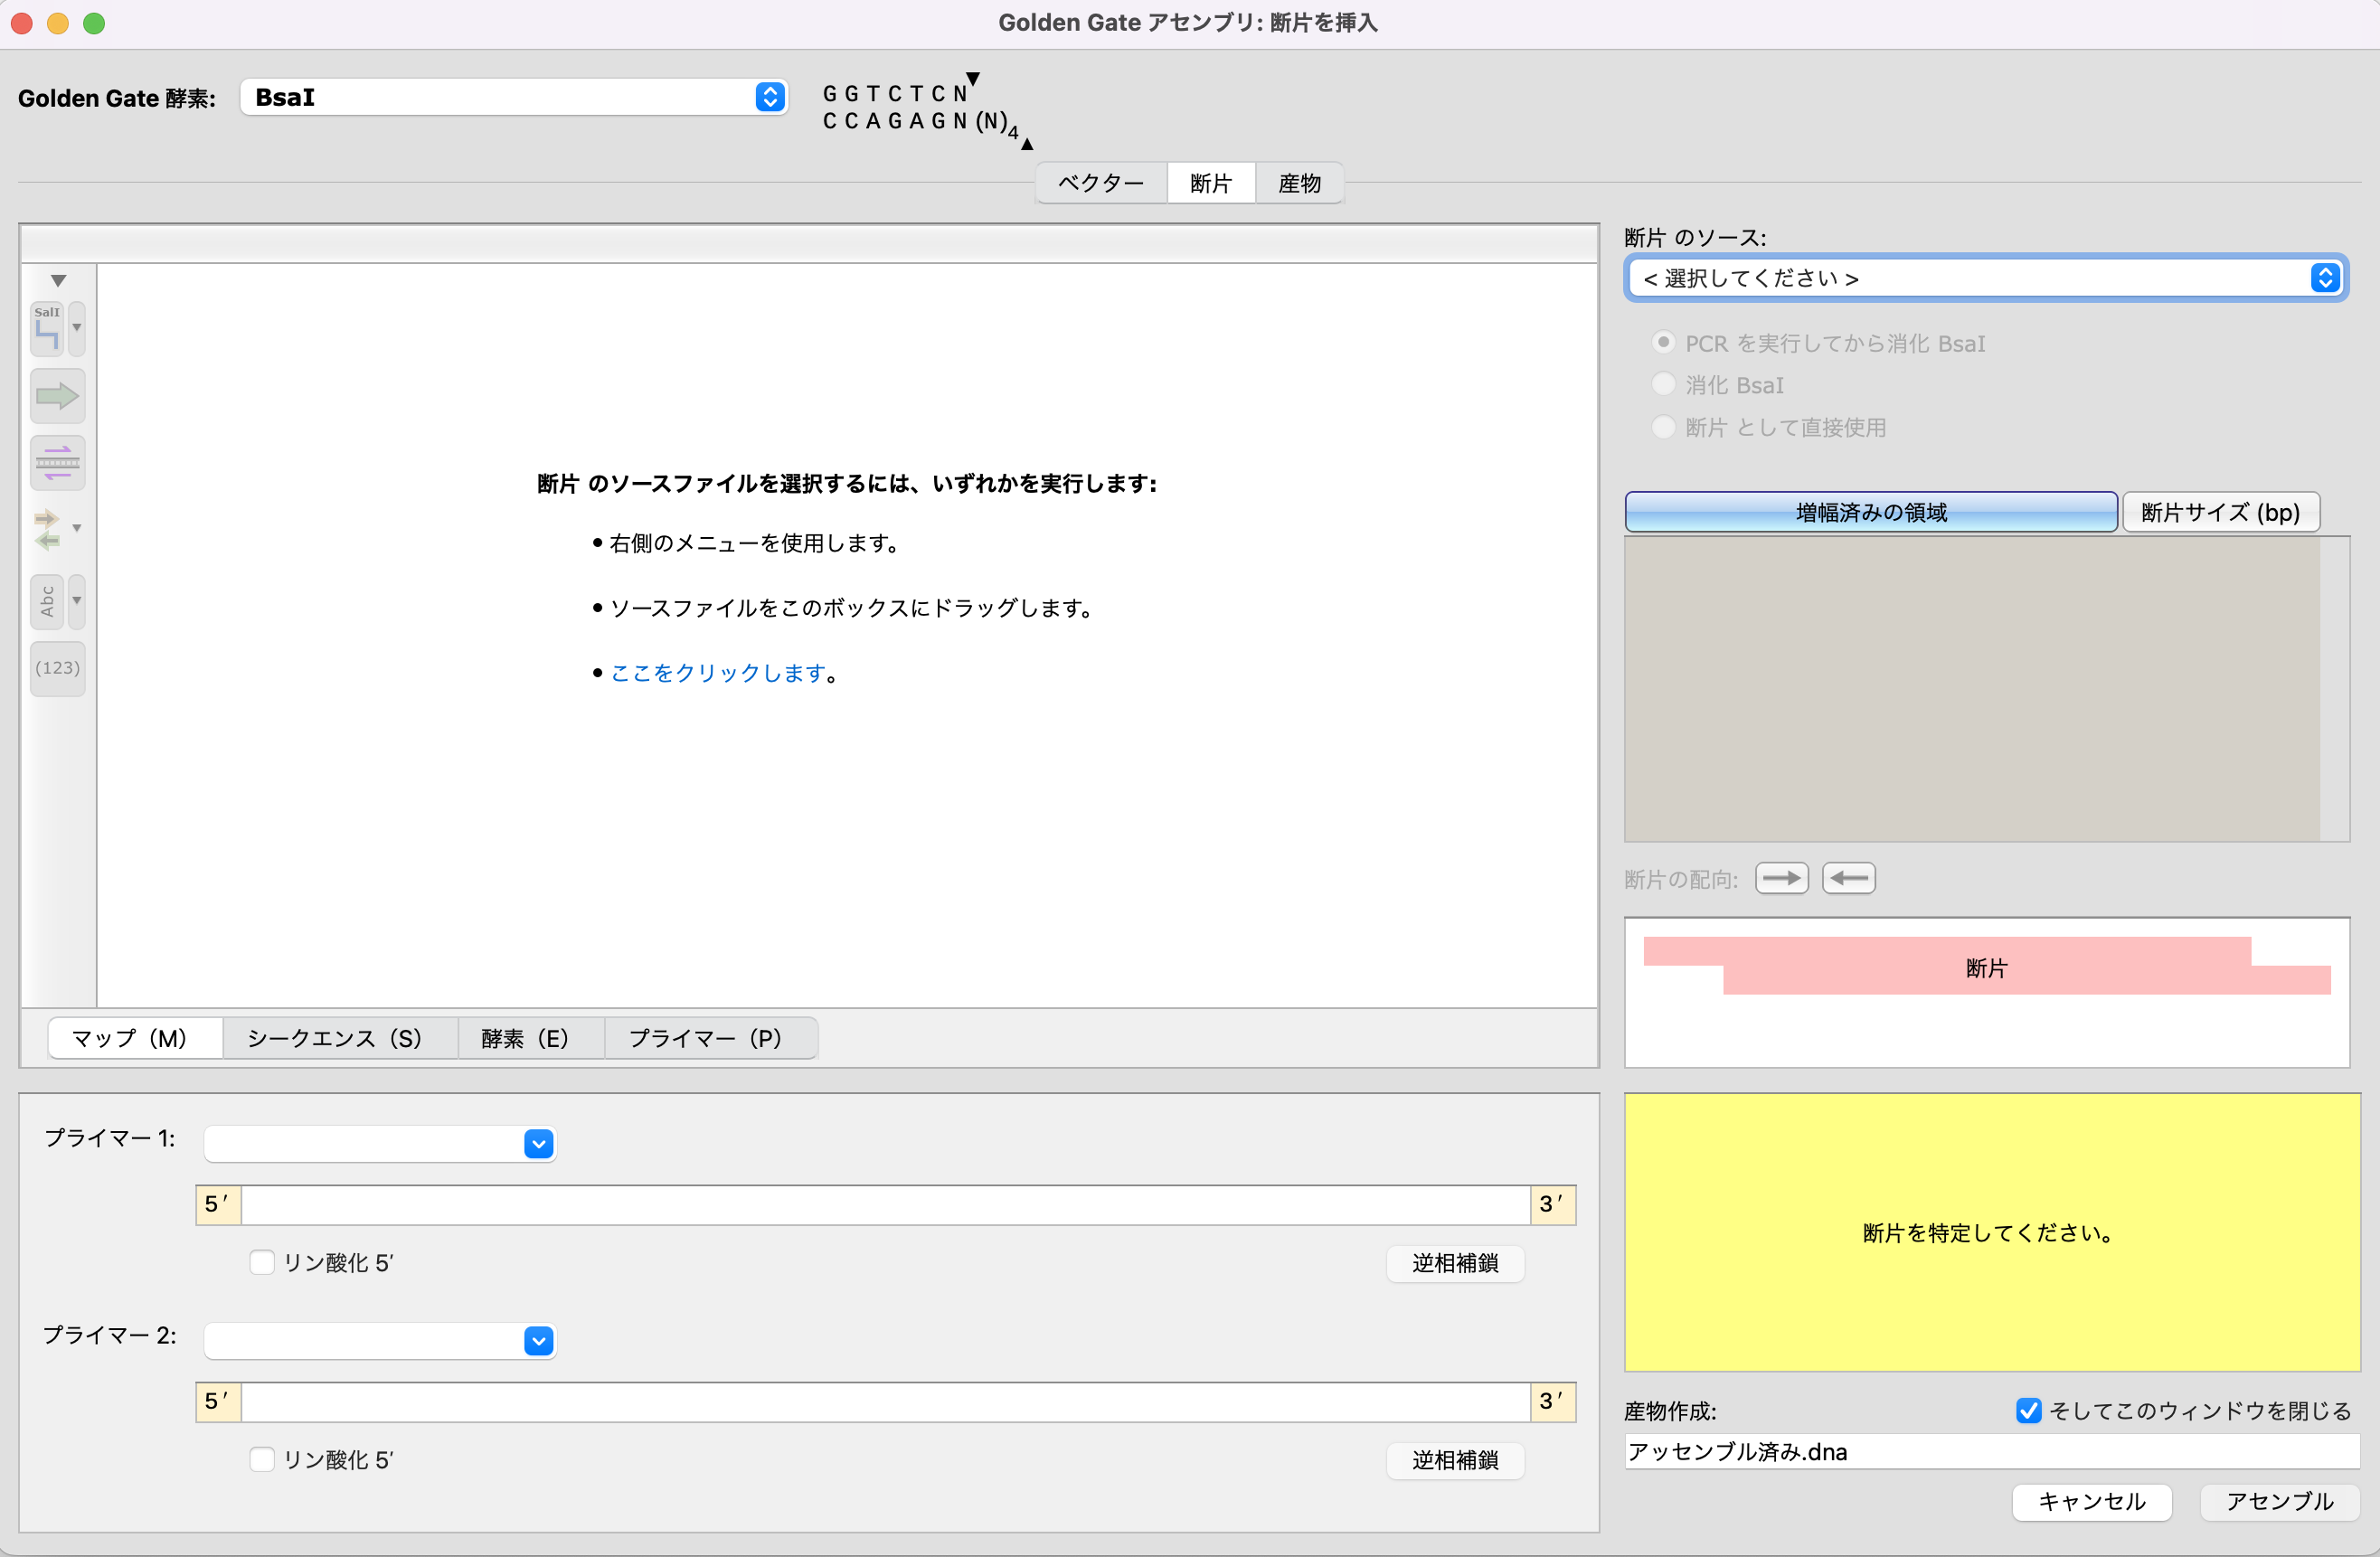Open the Golden Gate enzyme BsaI dropdown

pos(513,97)
